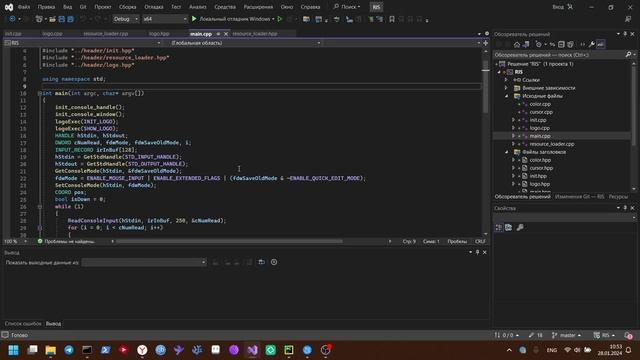Click Проблемы не найдены status indicator

tap(66, 241)
